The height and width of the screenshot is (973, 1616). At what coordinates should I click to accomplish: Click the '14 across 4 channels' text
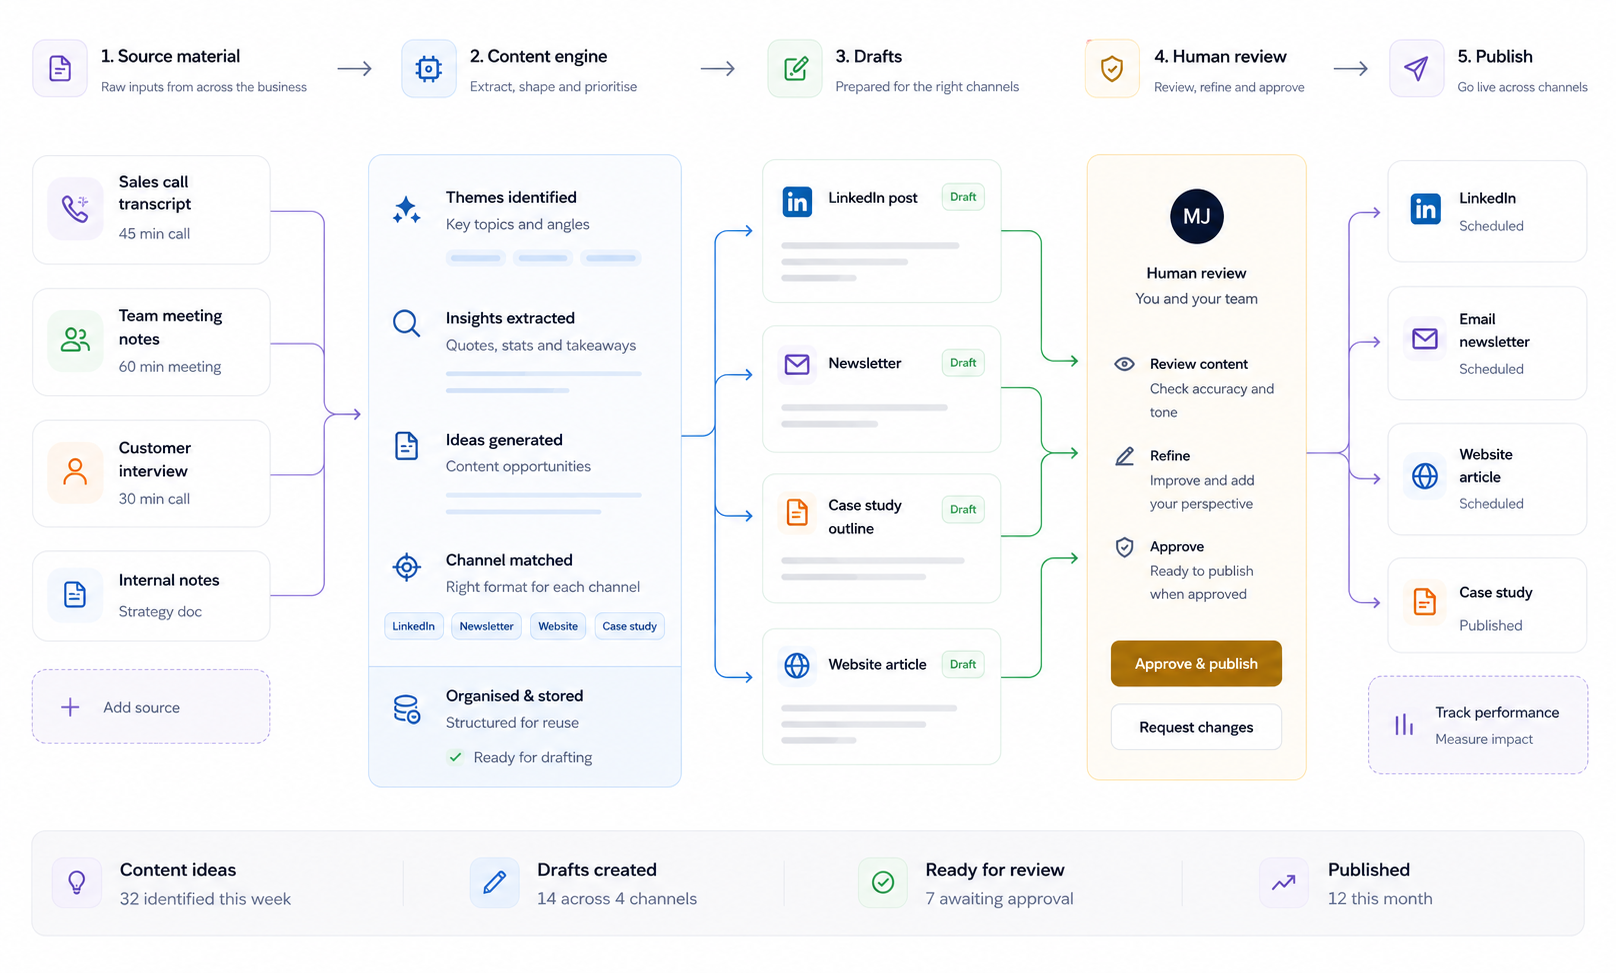point(617,899)
